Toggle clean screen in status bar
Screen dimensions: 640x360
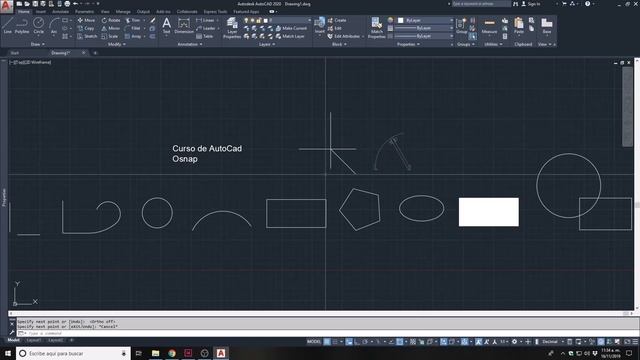[x=627, y=342]
